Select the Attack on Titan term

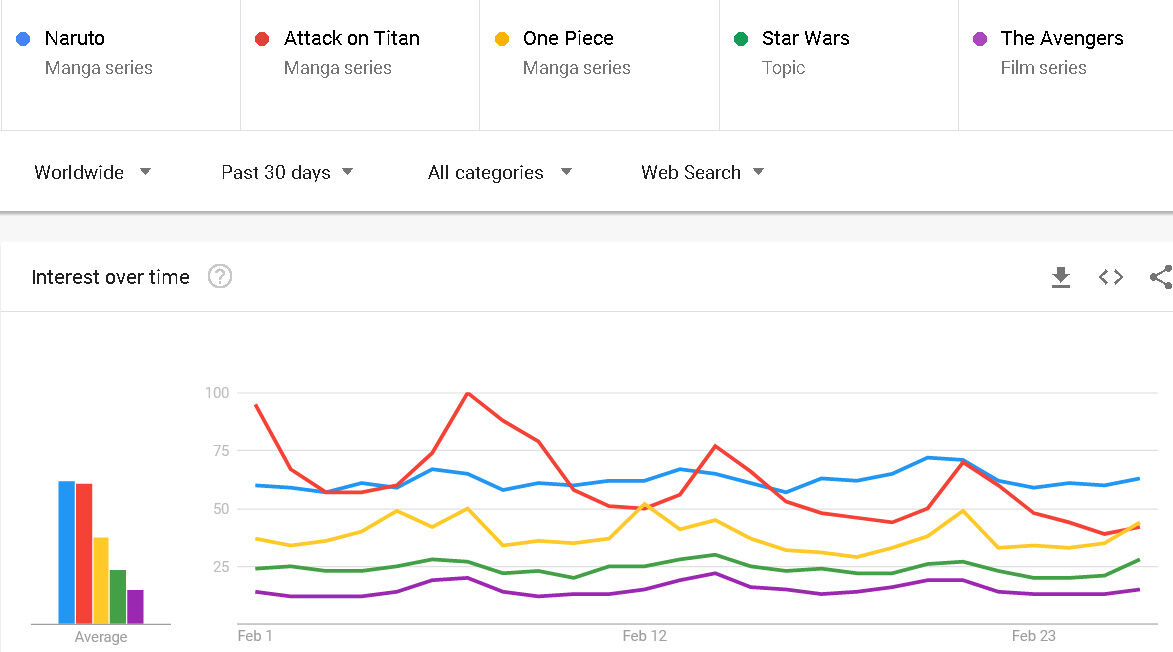click(x=351, y=39)
